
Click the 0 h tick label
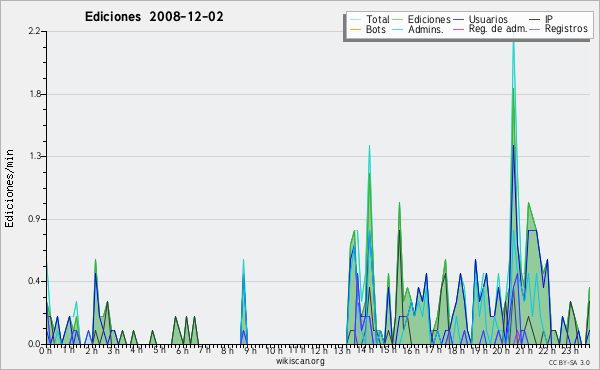point(45,350)
